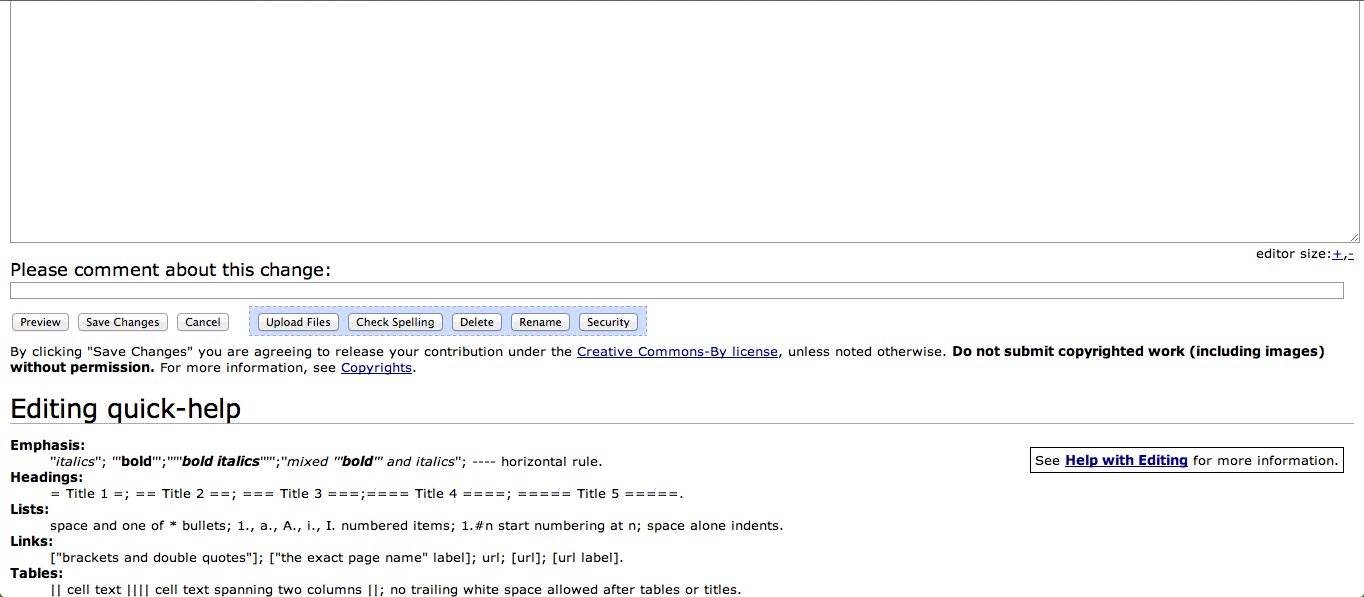This screenshot has width=1364, height=597.
Task: Open the Creative Commons-By license link
Action: pyautogui.click(x=677, y=352)
